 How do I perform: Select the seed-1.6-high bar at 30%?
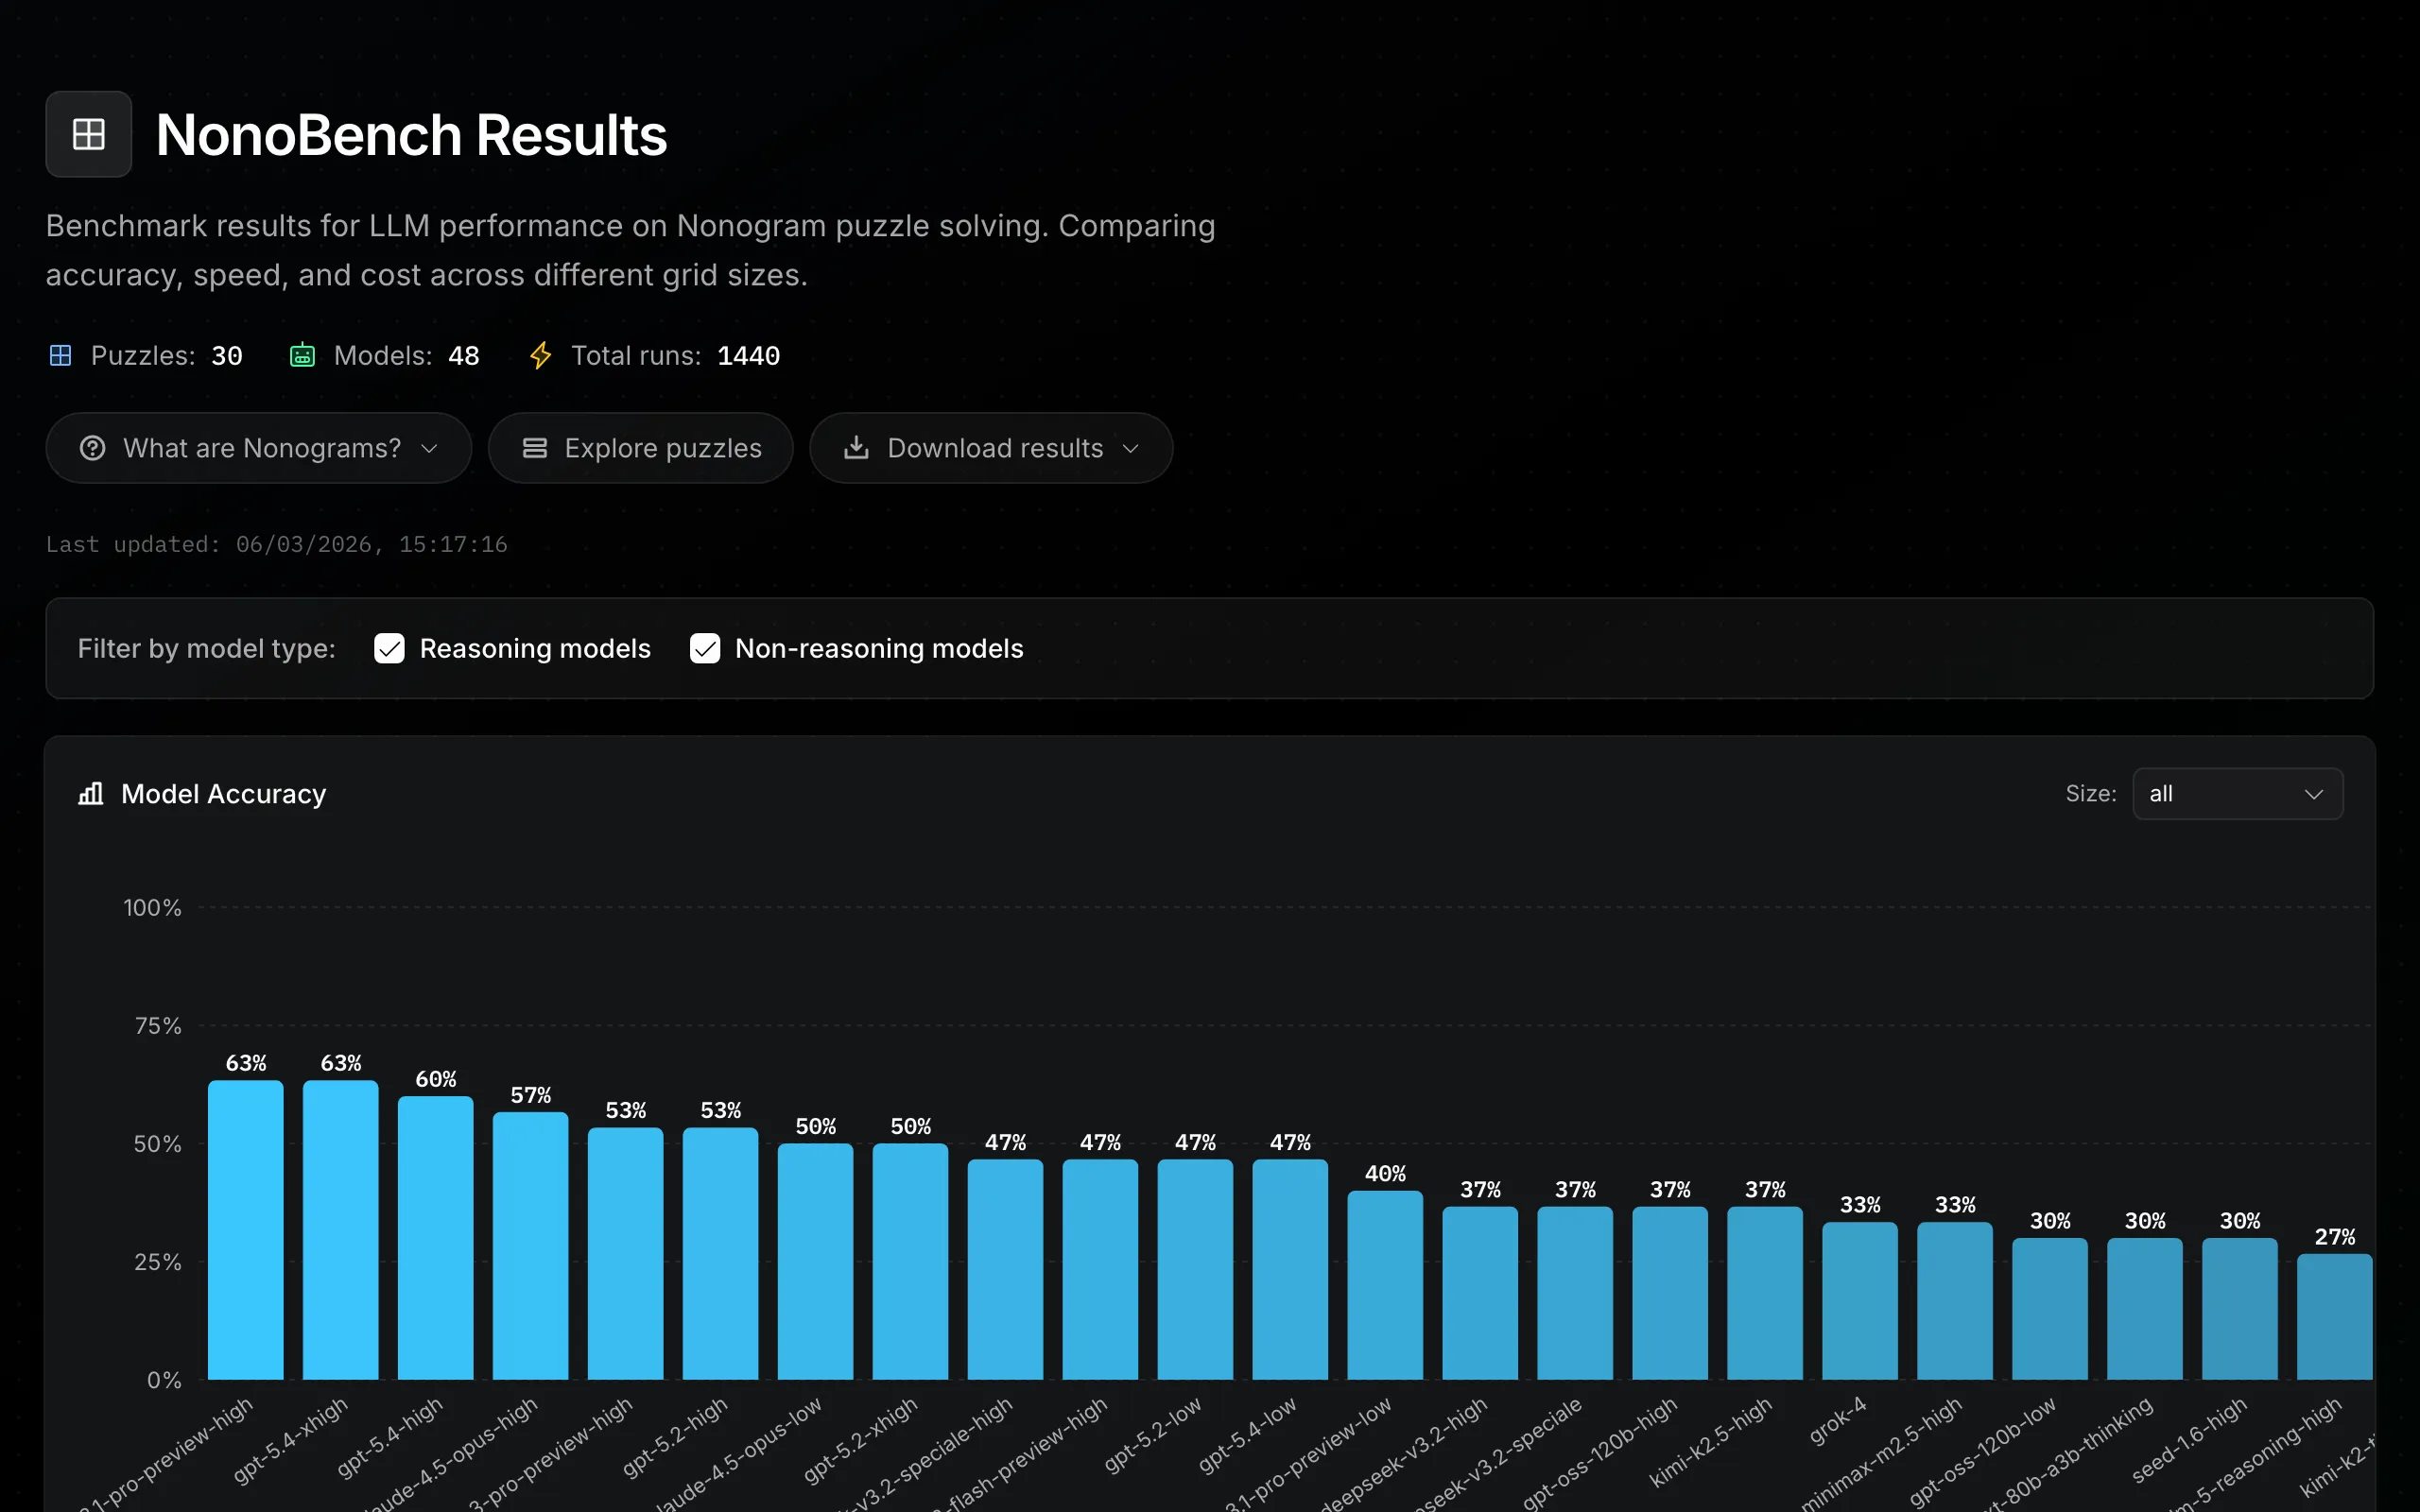click(x=2241, y=1309)
